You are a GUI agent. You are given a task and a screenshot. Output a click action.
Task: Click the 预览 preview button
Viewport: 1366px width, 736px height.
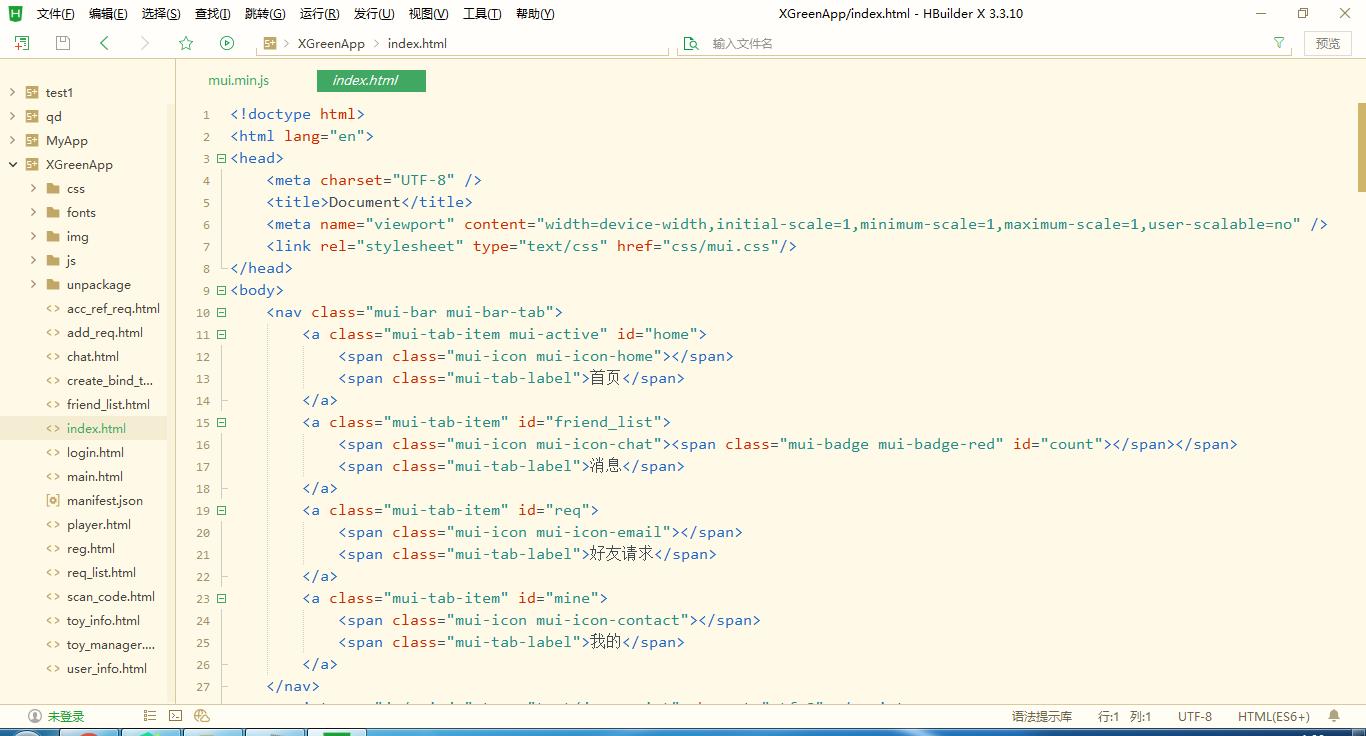tap(1328, 43)
